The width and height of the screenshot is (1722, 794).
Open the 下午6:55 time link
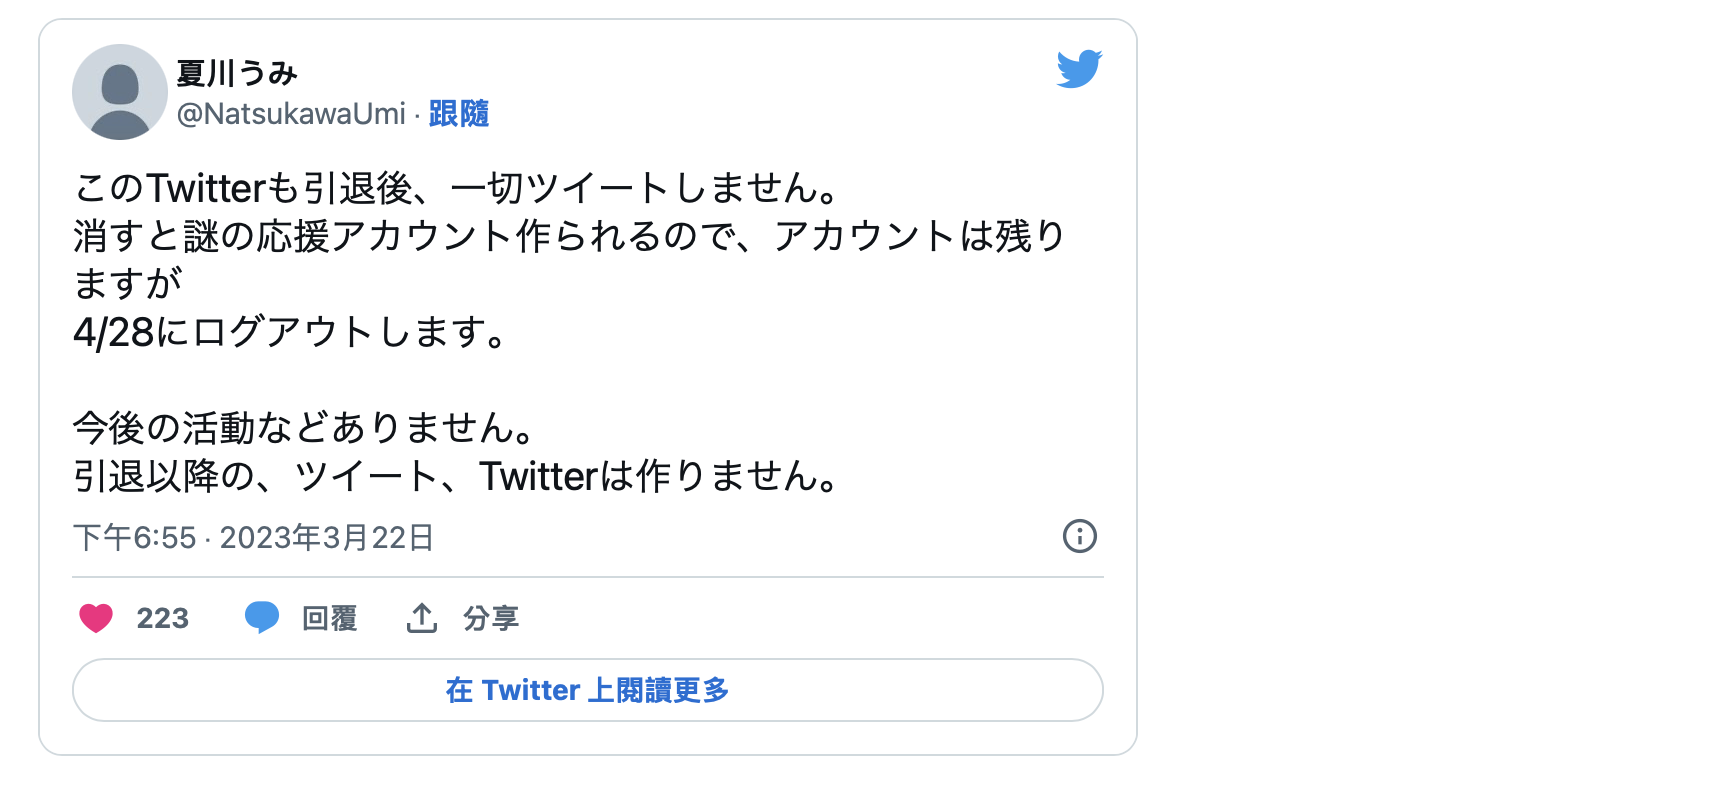click(135, 538)
